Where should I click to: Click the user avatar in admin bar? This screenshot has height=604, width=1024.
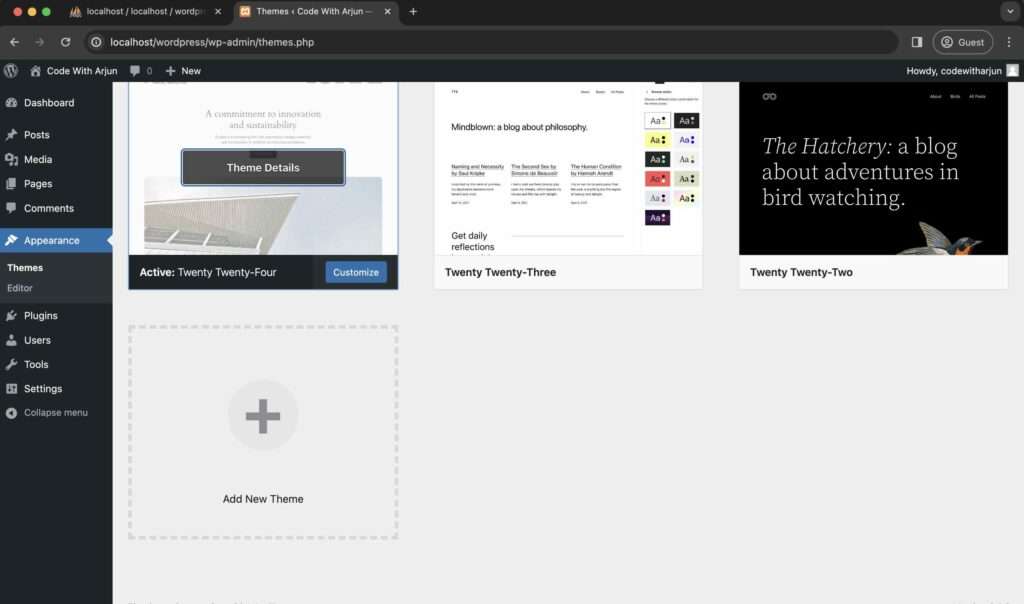[1012, 71]
